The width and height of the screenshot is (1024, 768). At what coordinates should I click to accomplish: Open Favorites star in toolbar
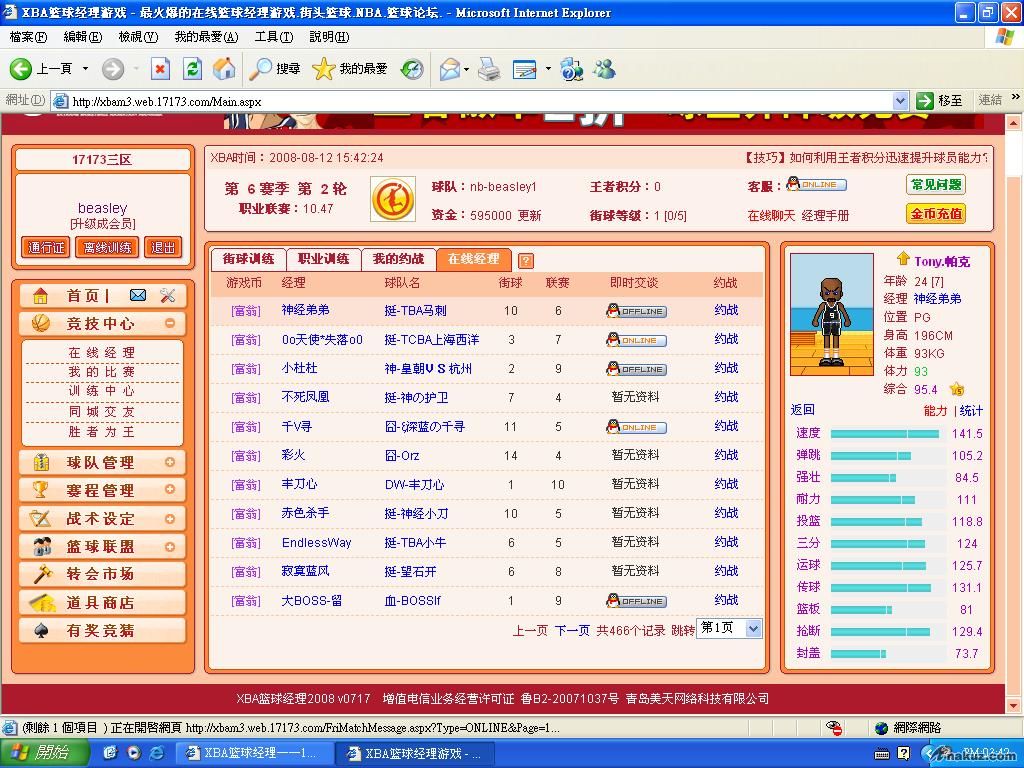(323, 69)
